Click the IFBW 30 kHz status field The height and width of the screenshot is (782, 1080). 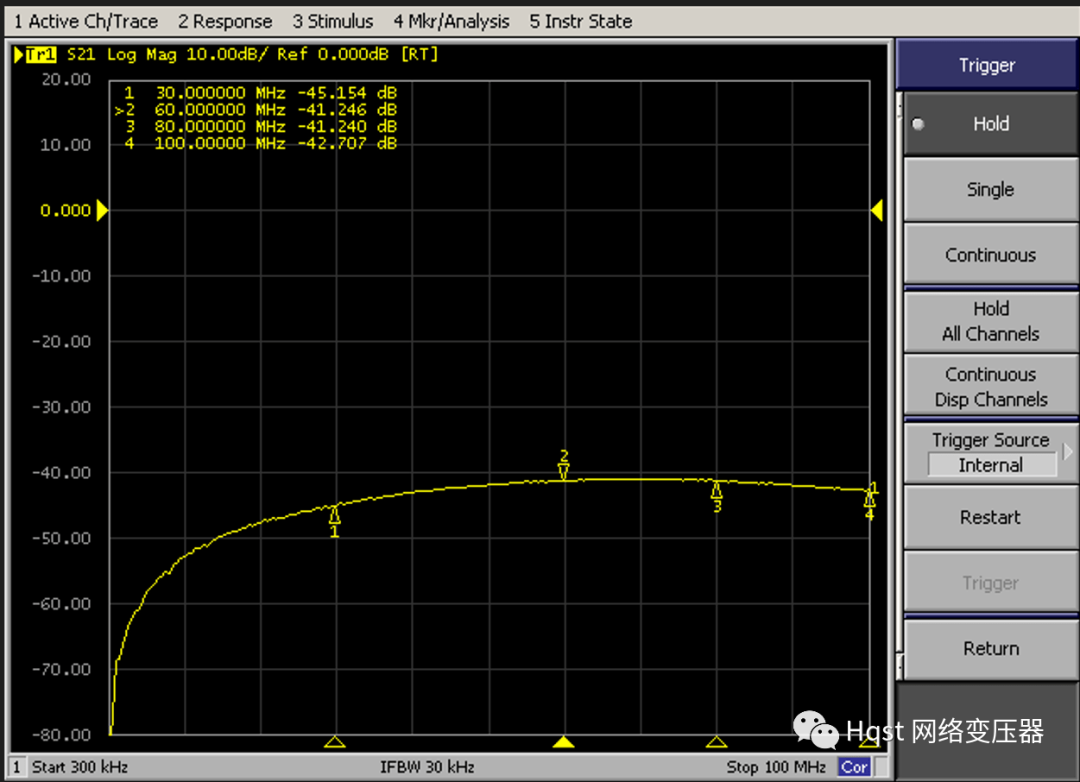pyautogui.click(x=427, y=767)
